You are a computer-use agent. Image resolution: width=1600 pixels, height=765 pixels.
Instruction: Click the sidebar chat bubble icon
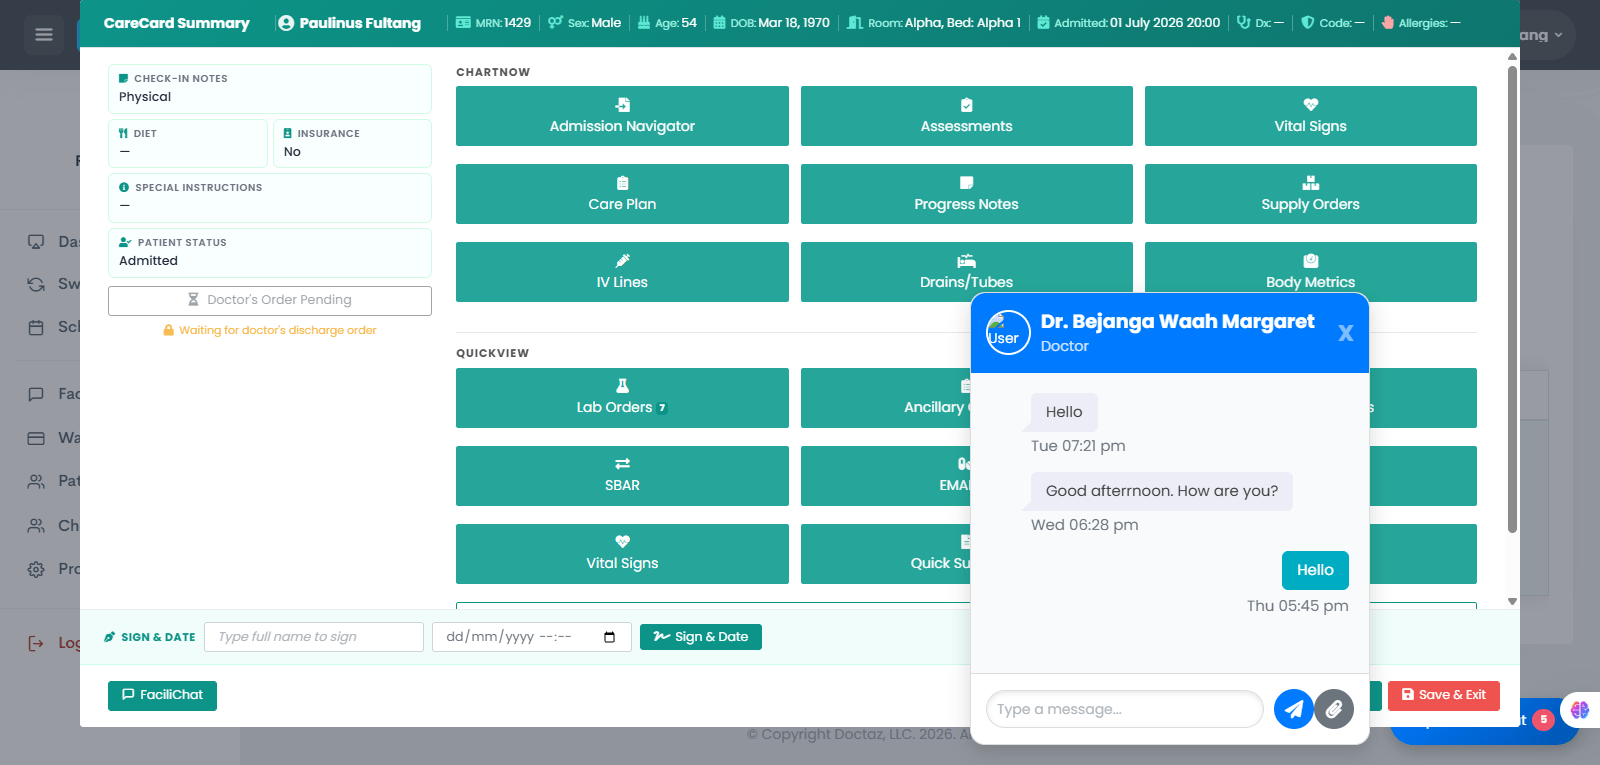click(36, 394)
